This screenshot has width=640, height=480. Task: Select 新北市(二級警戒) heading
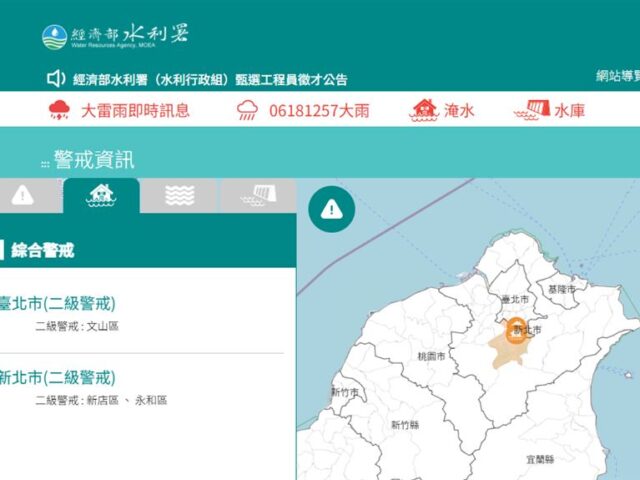pyautogui.click(x=57, y=378)
